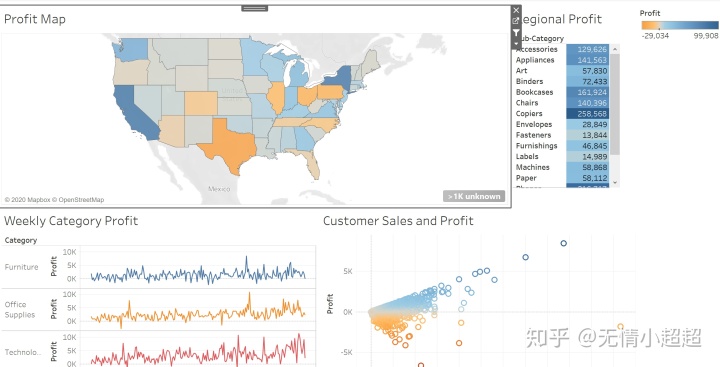Click scroll down arrow in Regional Profit list

(615, 182)
